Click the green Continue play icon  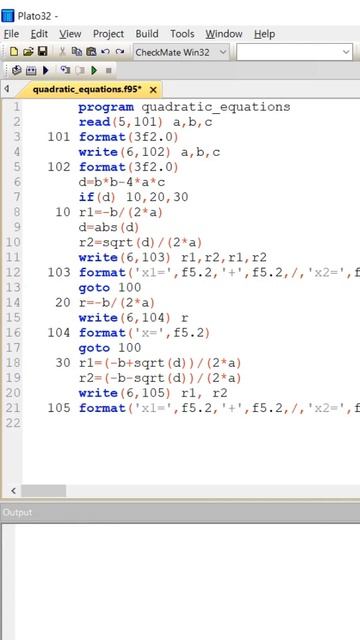(x=94, y=70)
